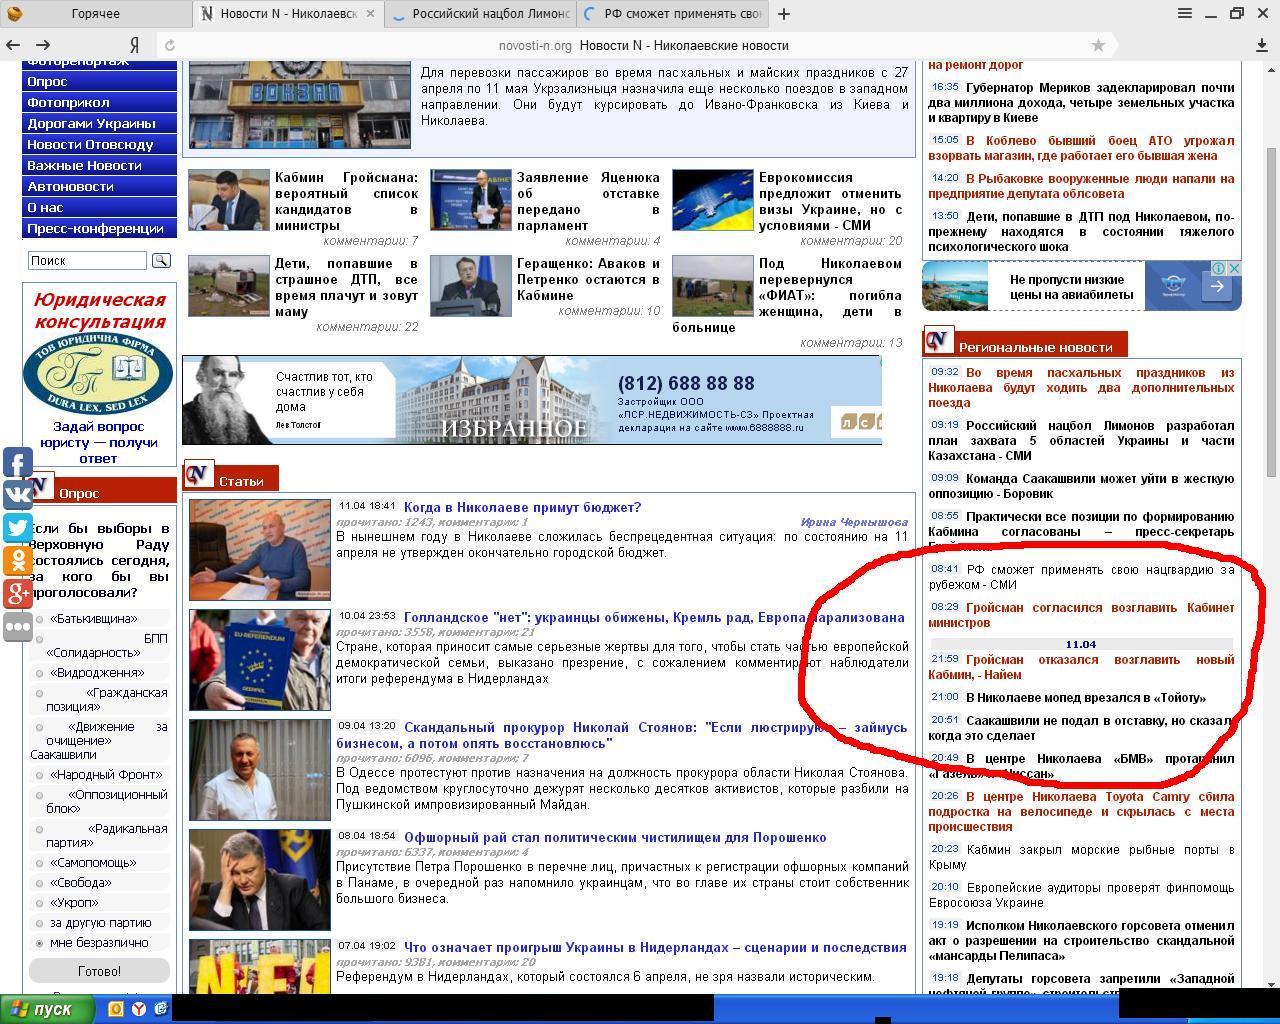Switch to the Горячее tab

tap(95, 14)
